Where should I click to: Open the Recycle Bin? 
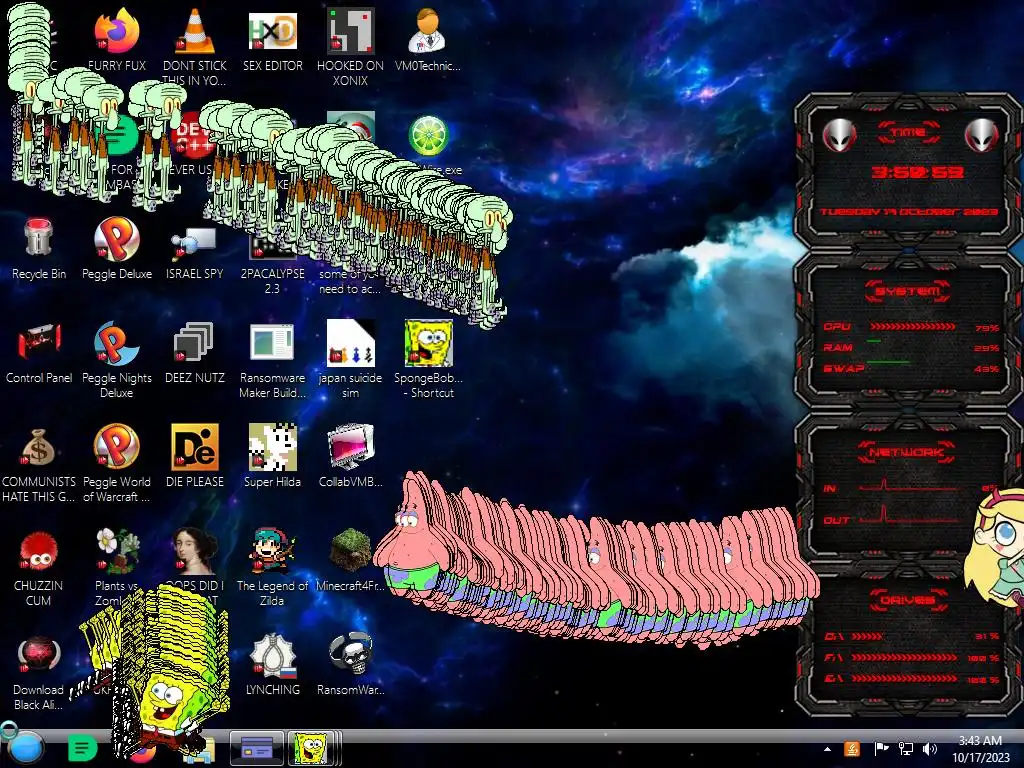pos(39,238)
